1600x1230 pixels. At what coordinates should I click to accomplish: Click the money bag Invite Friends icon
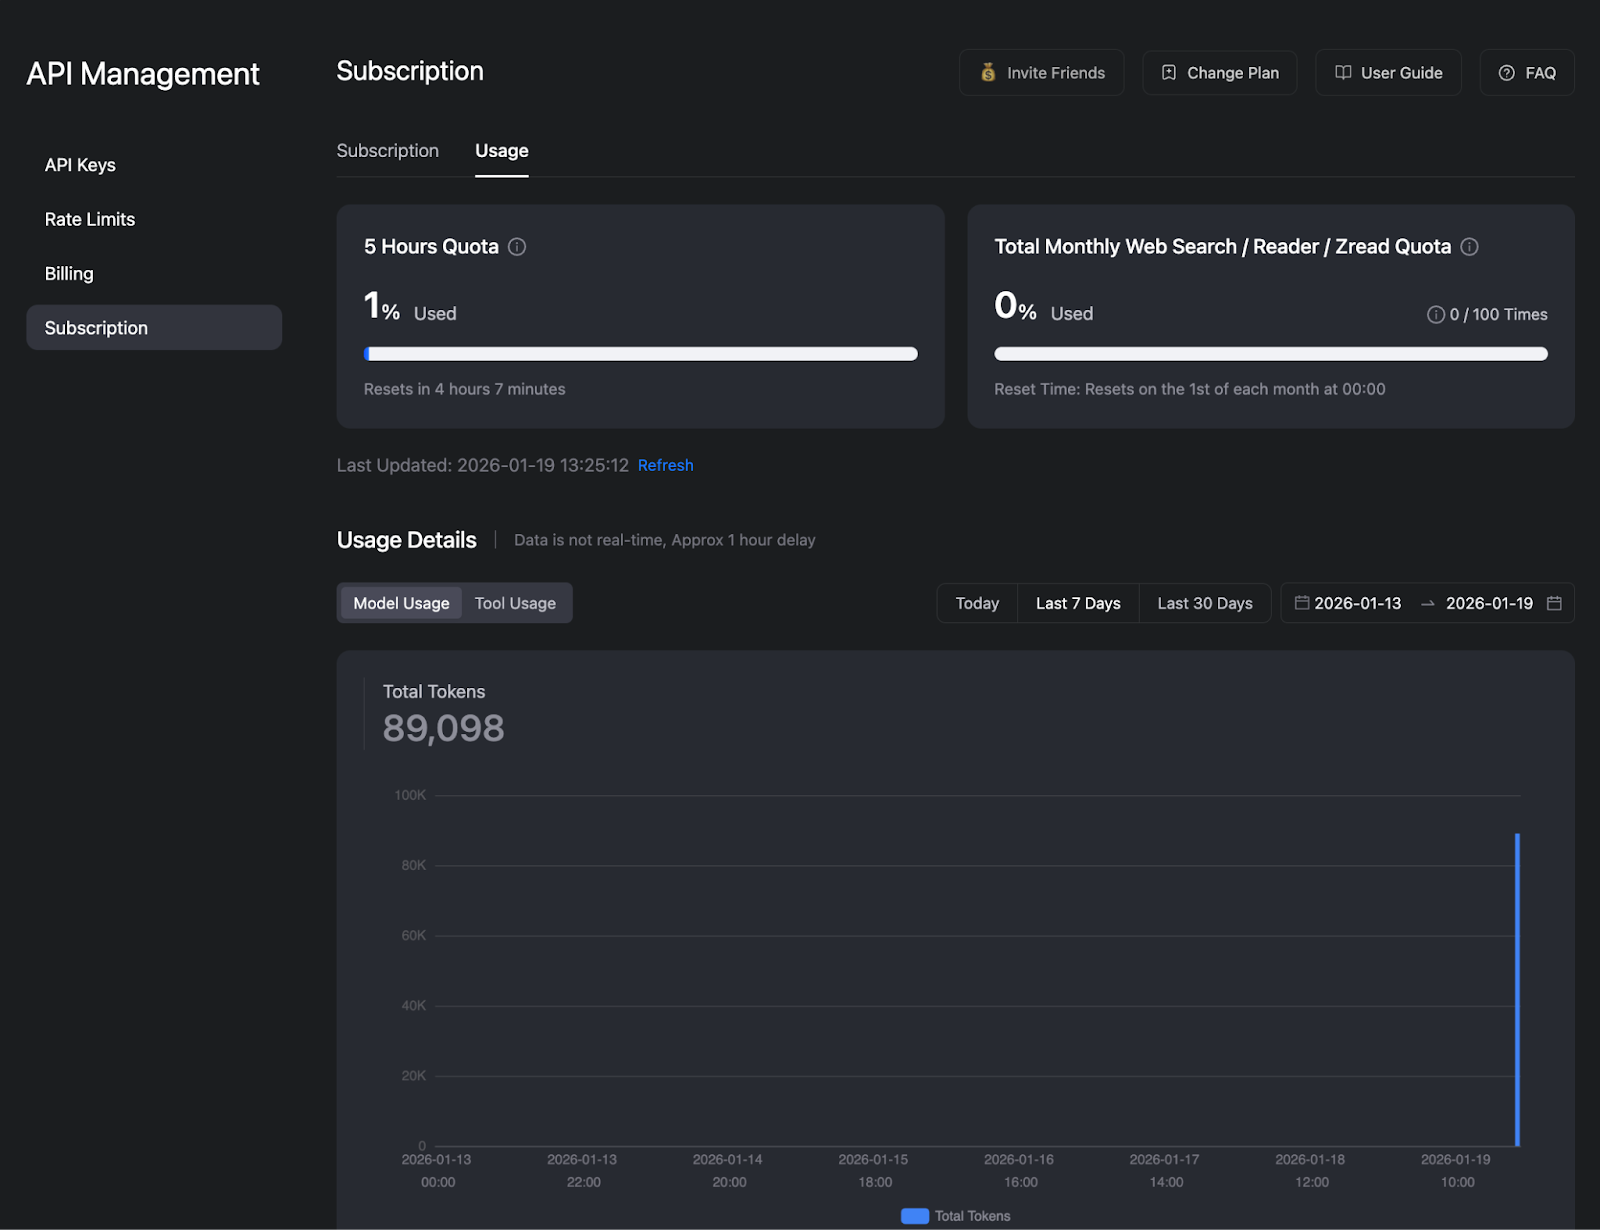[987, 72]
